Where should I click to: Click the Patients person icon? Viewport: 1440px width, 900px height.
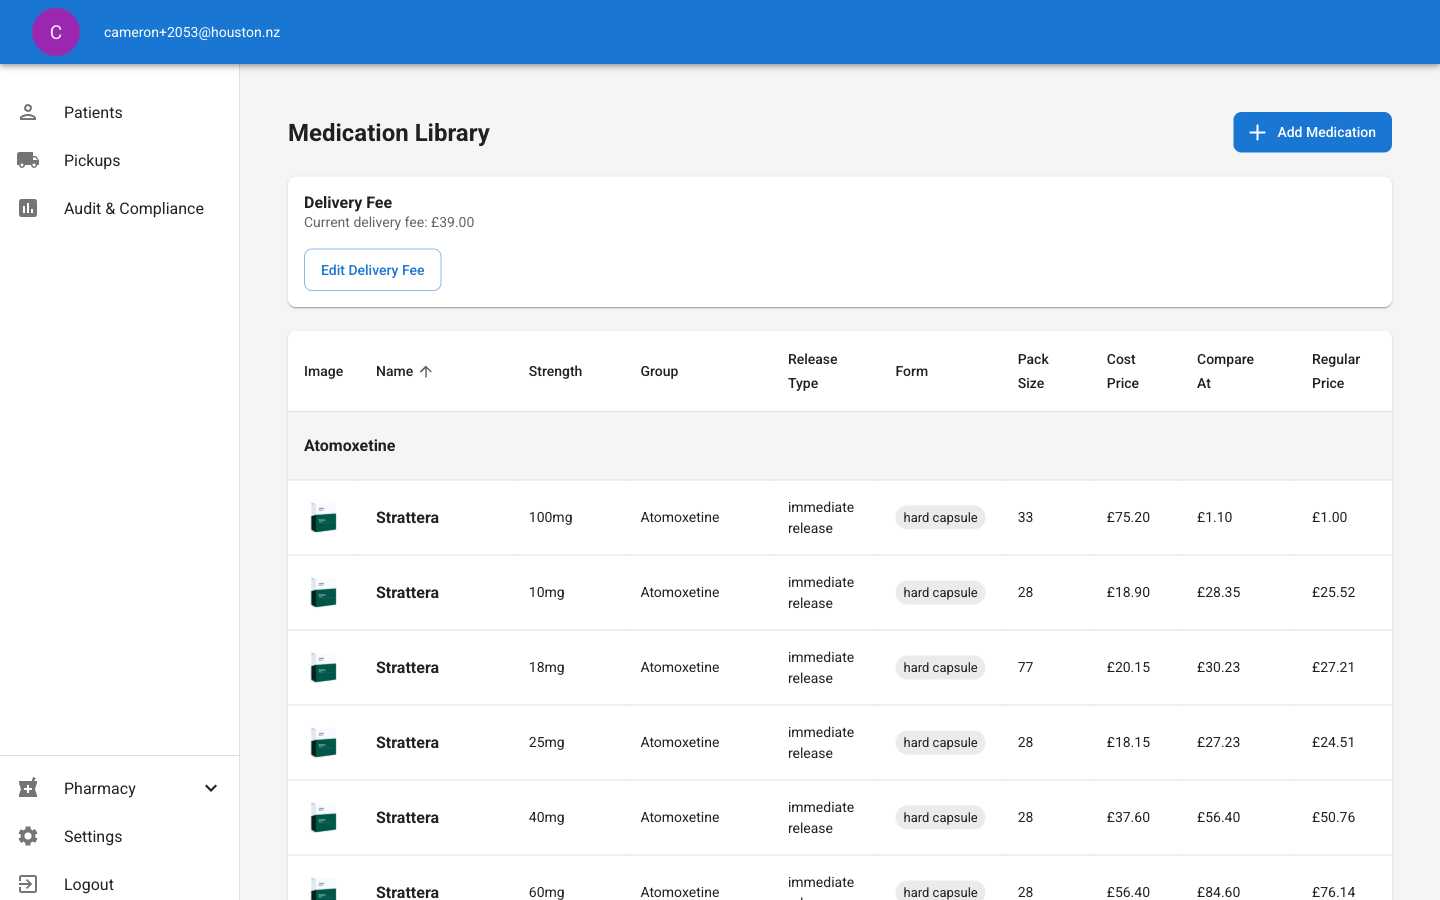(28, 112)
